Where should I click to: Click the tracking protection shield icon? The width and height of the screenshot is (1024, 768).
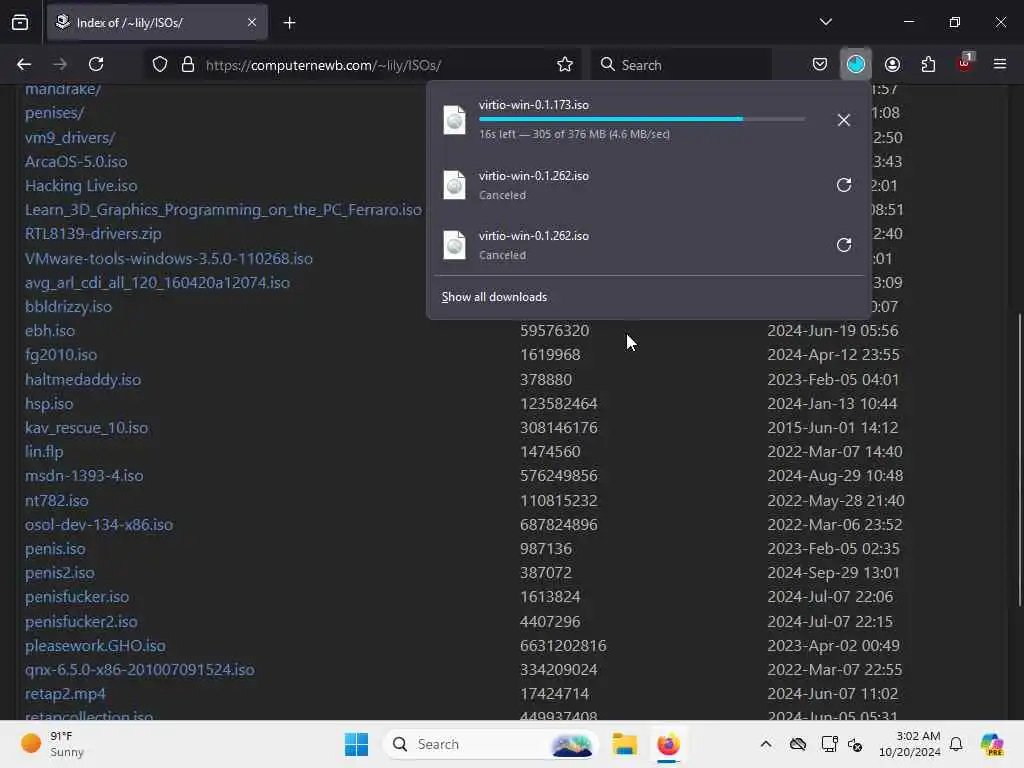pyautogui.click(x=160, y=65)
